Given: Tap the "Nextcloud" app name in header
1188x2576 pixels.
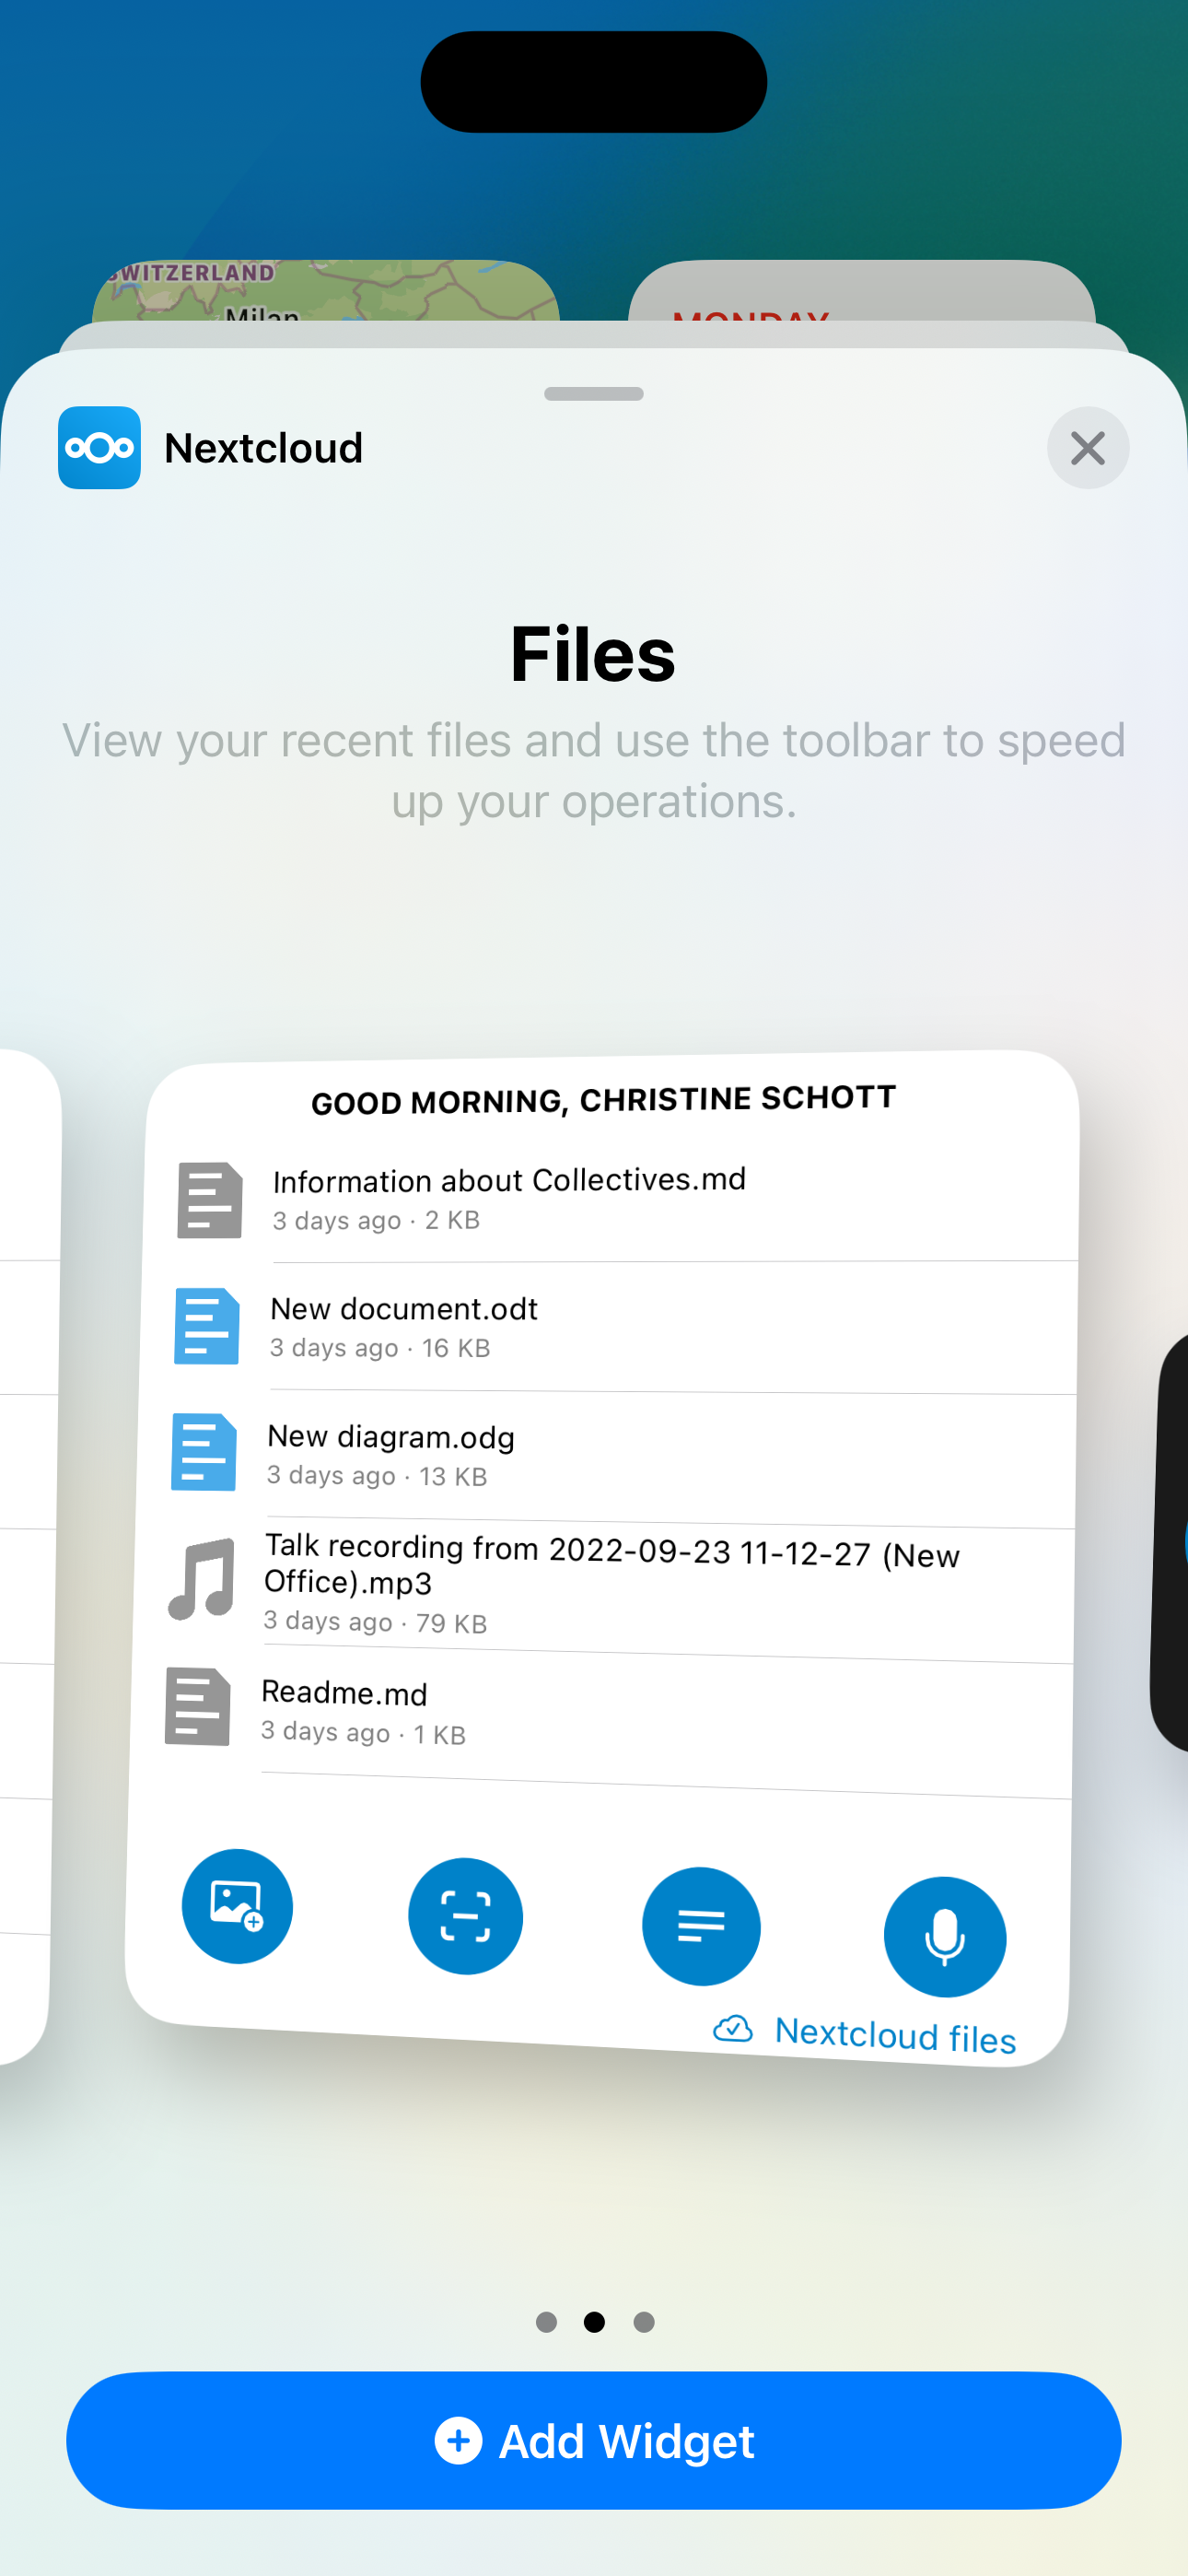Looking at the screenshot, I should tap(263, 447).
